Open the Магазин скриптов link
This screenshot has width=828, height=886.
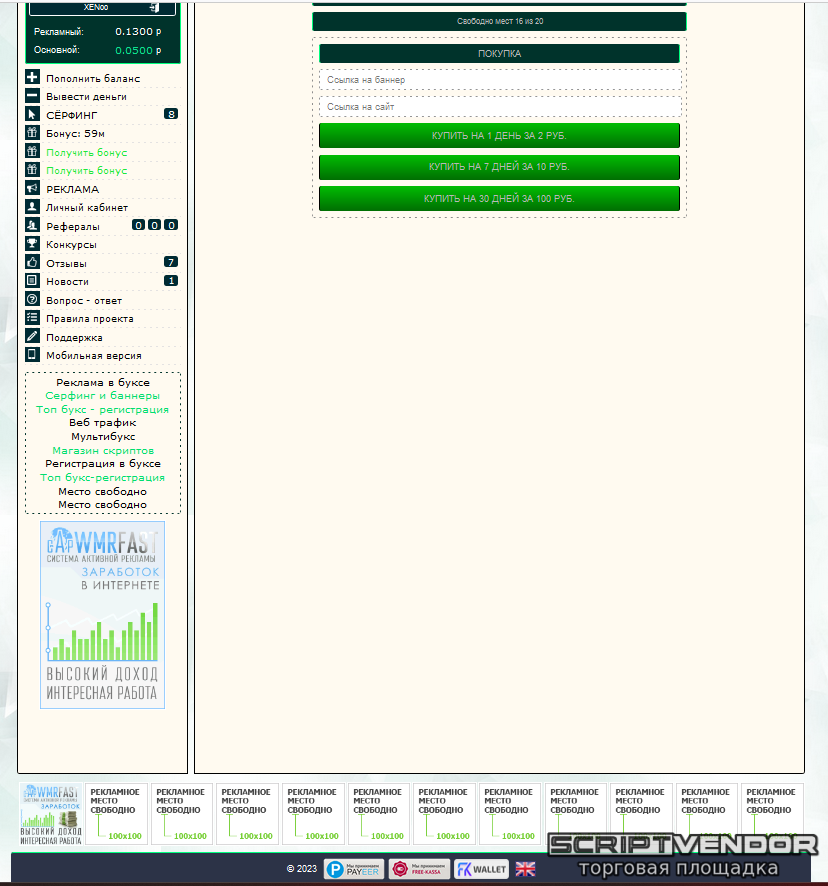103,451
